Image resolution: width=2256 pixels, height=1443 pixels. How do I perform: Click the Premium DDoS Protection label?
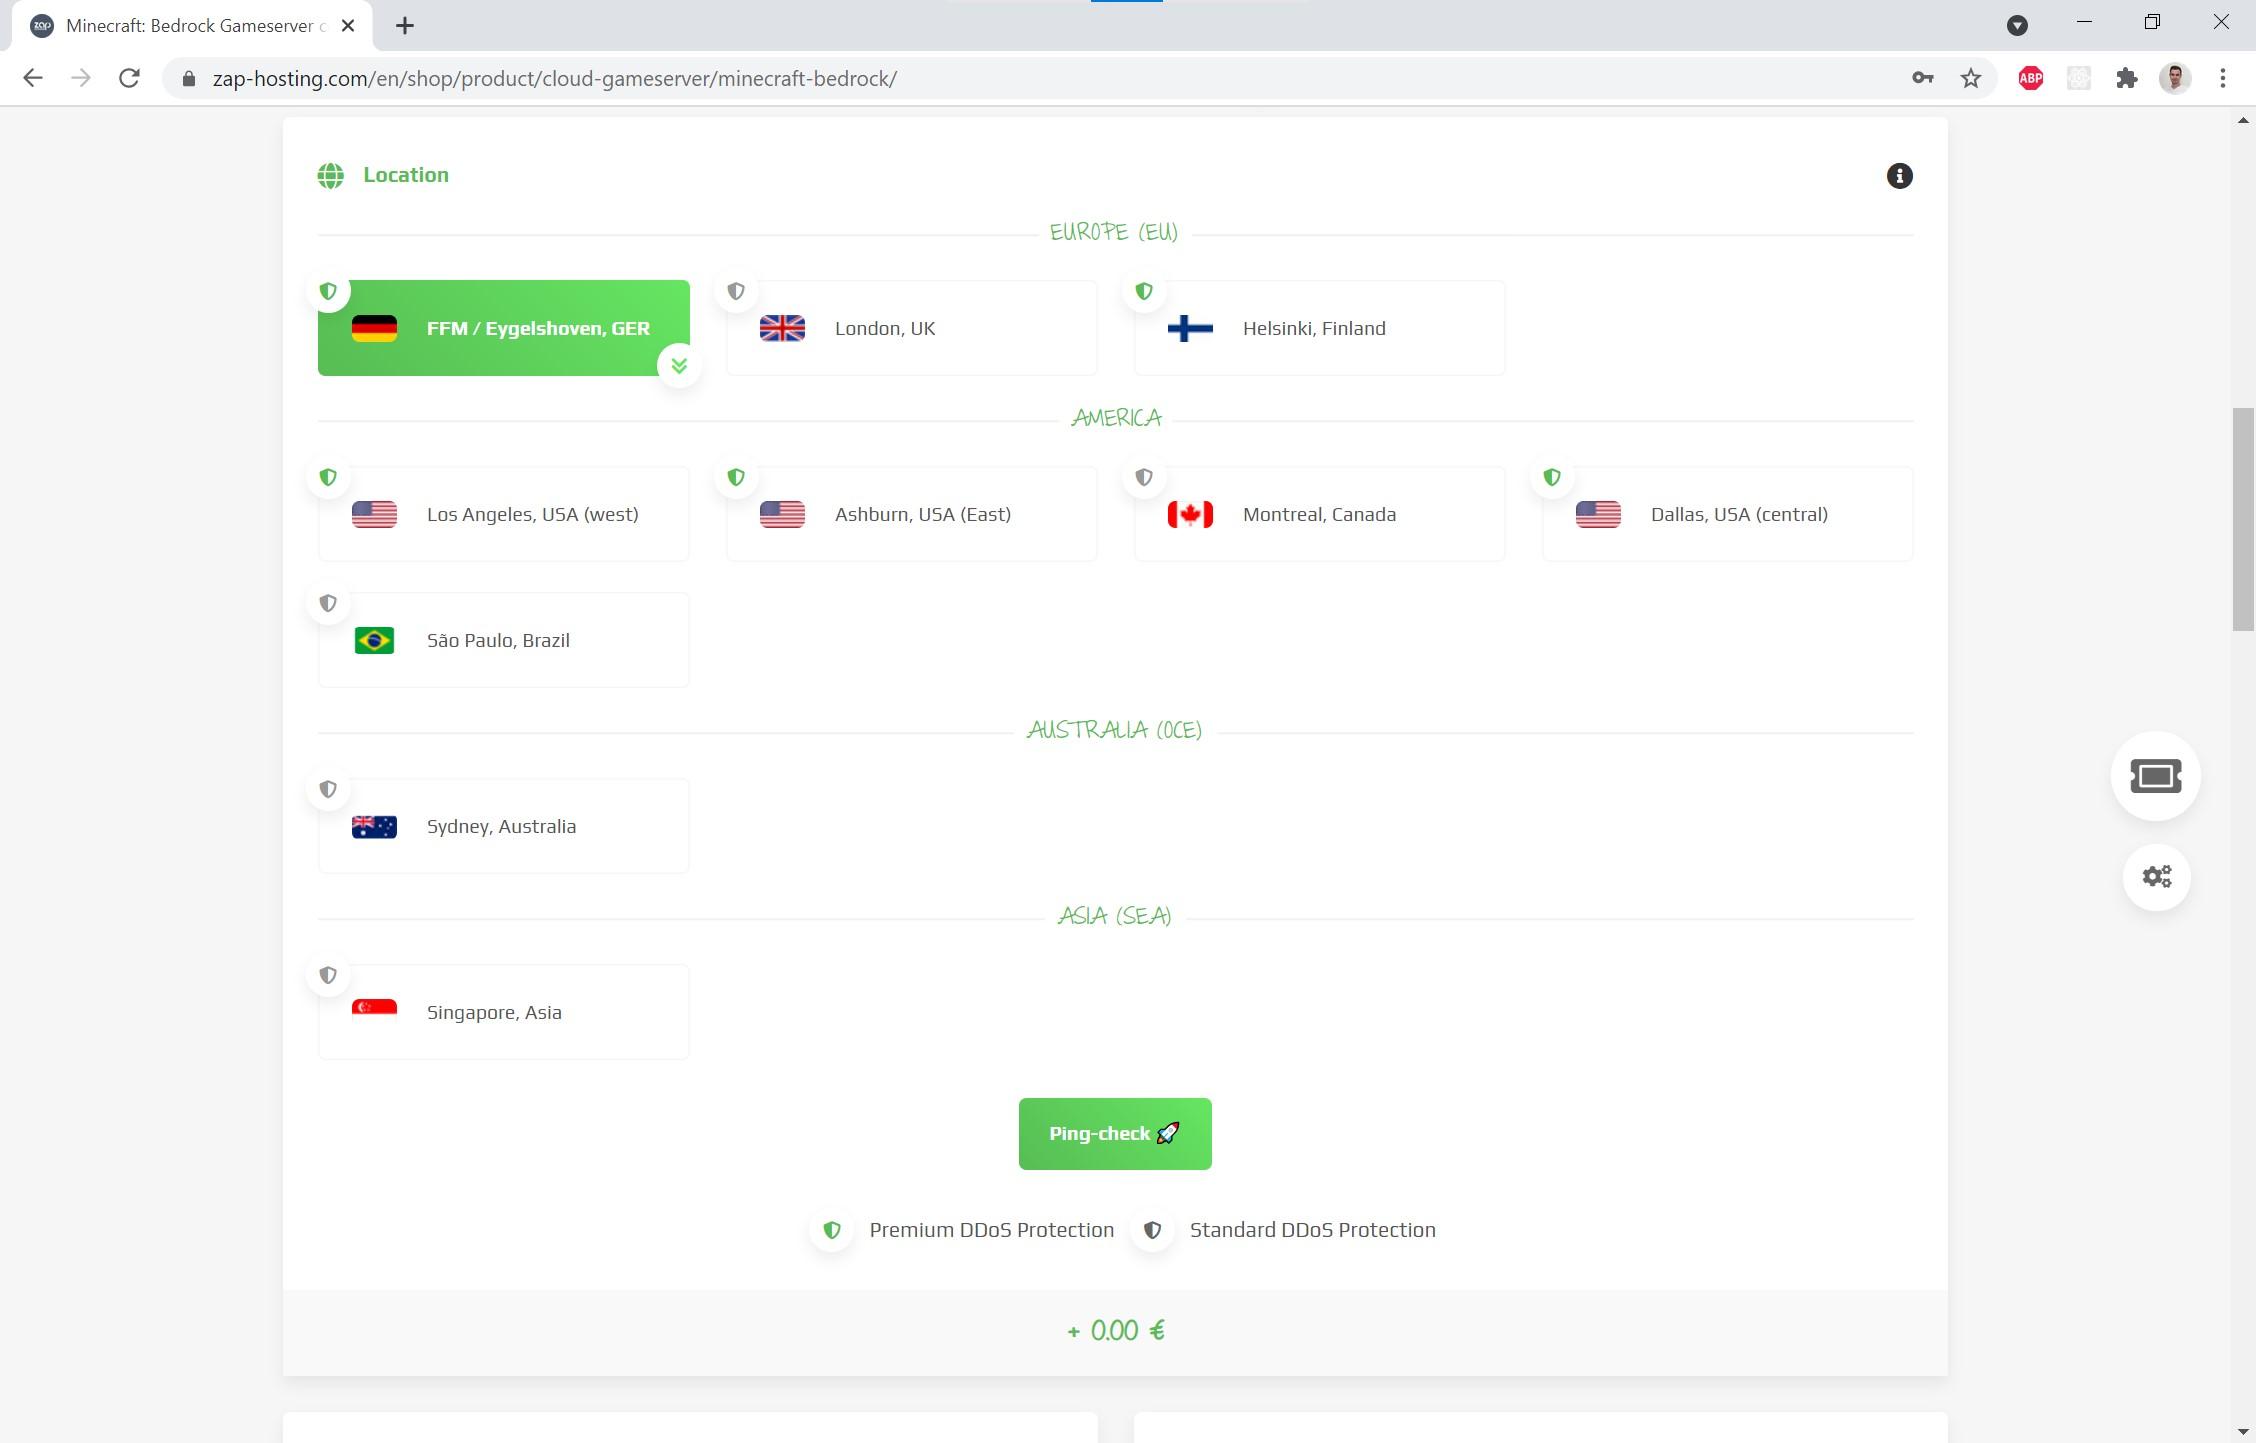pyautogui.click(x=991, y=1230)
